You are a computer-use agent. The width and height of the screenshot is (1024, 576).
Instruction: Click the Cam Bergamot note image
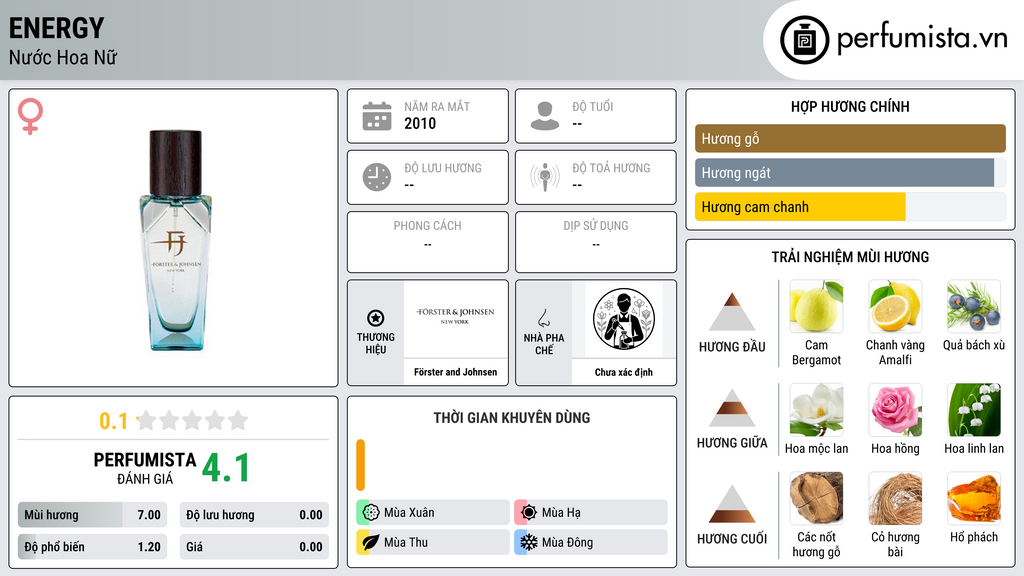pos(816,306)
